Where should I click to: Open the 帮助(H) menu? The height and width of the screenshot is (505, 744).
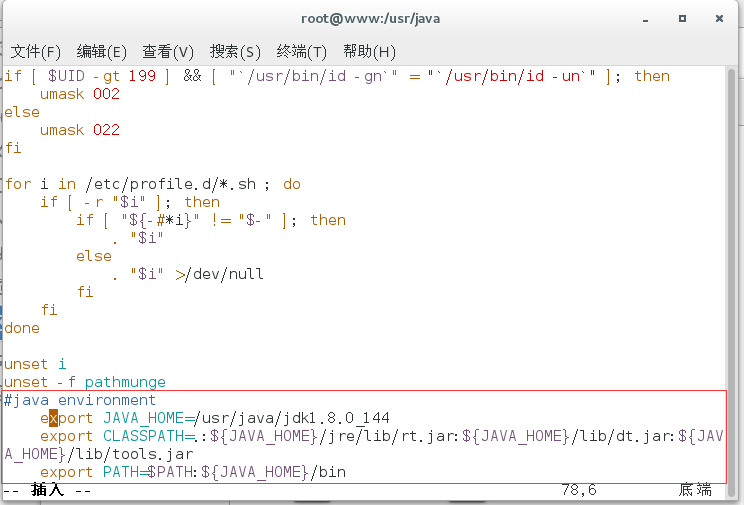[x=369, y=52]
